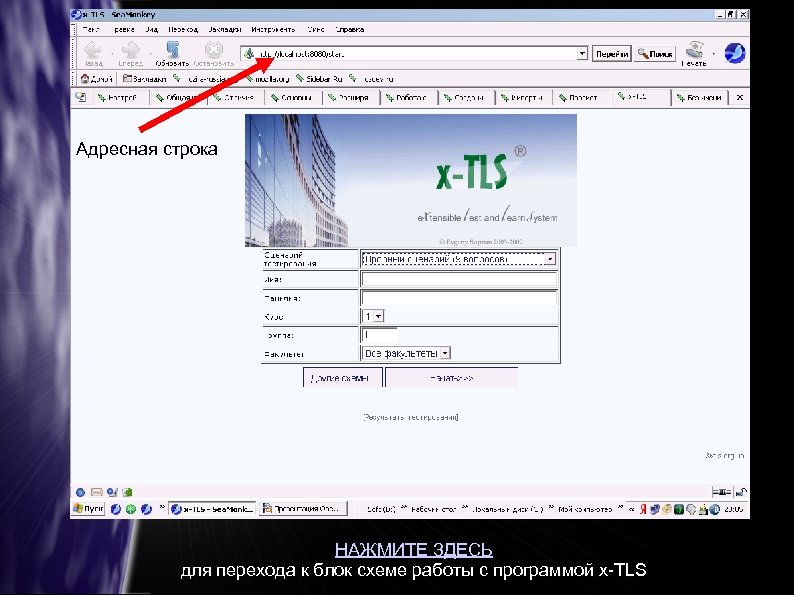
Task: Click Address Book icon in status bar
Action: coord(128,492)
